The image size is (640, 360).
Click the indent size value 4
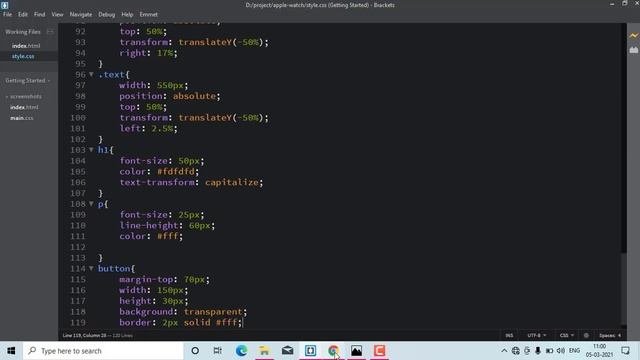pyautogui.click(x=620, y=336)
